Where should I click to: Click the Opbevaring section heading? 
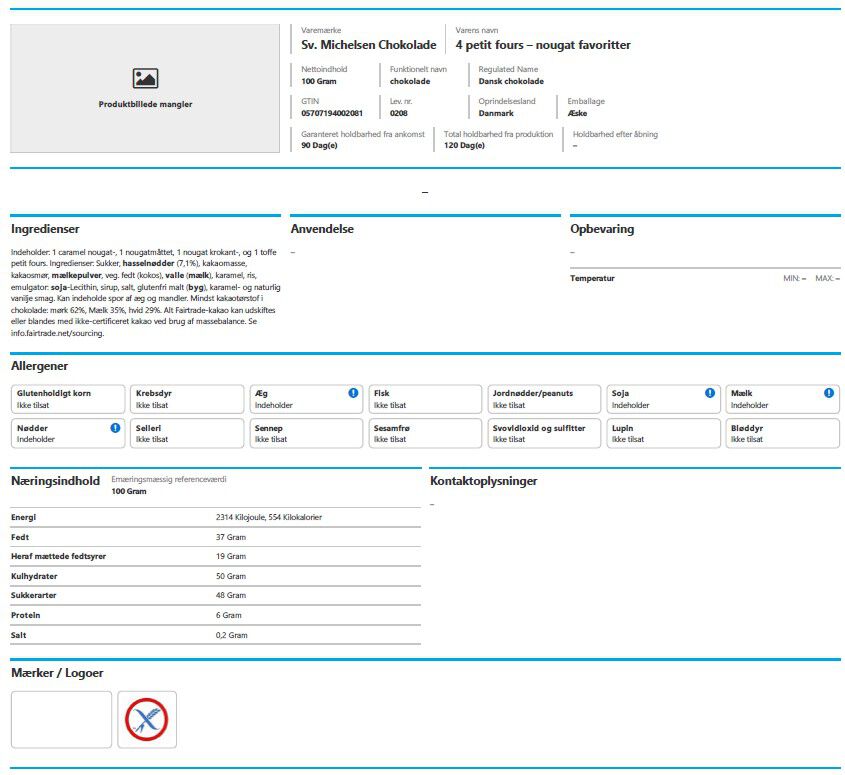point(602,229)
